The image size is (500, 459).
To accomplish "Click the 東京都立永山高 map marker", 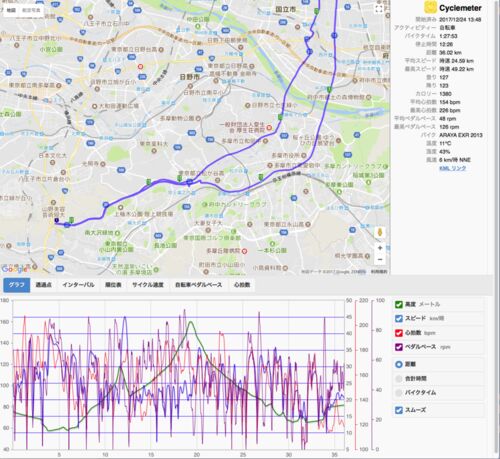I will click(x=308, y=224).
